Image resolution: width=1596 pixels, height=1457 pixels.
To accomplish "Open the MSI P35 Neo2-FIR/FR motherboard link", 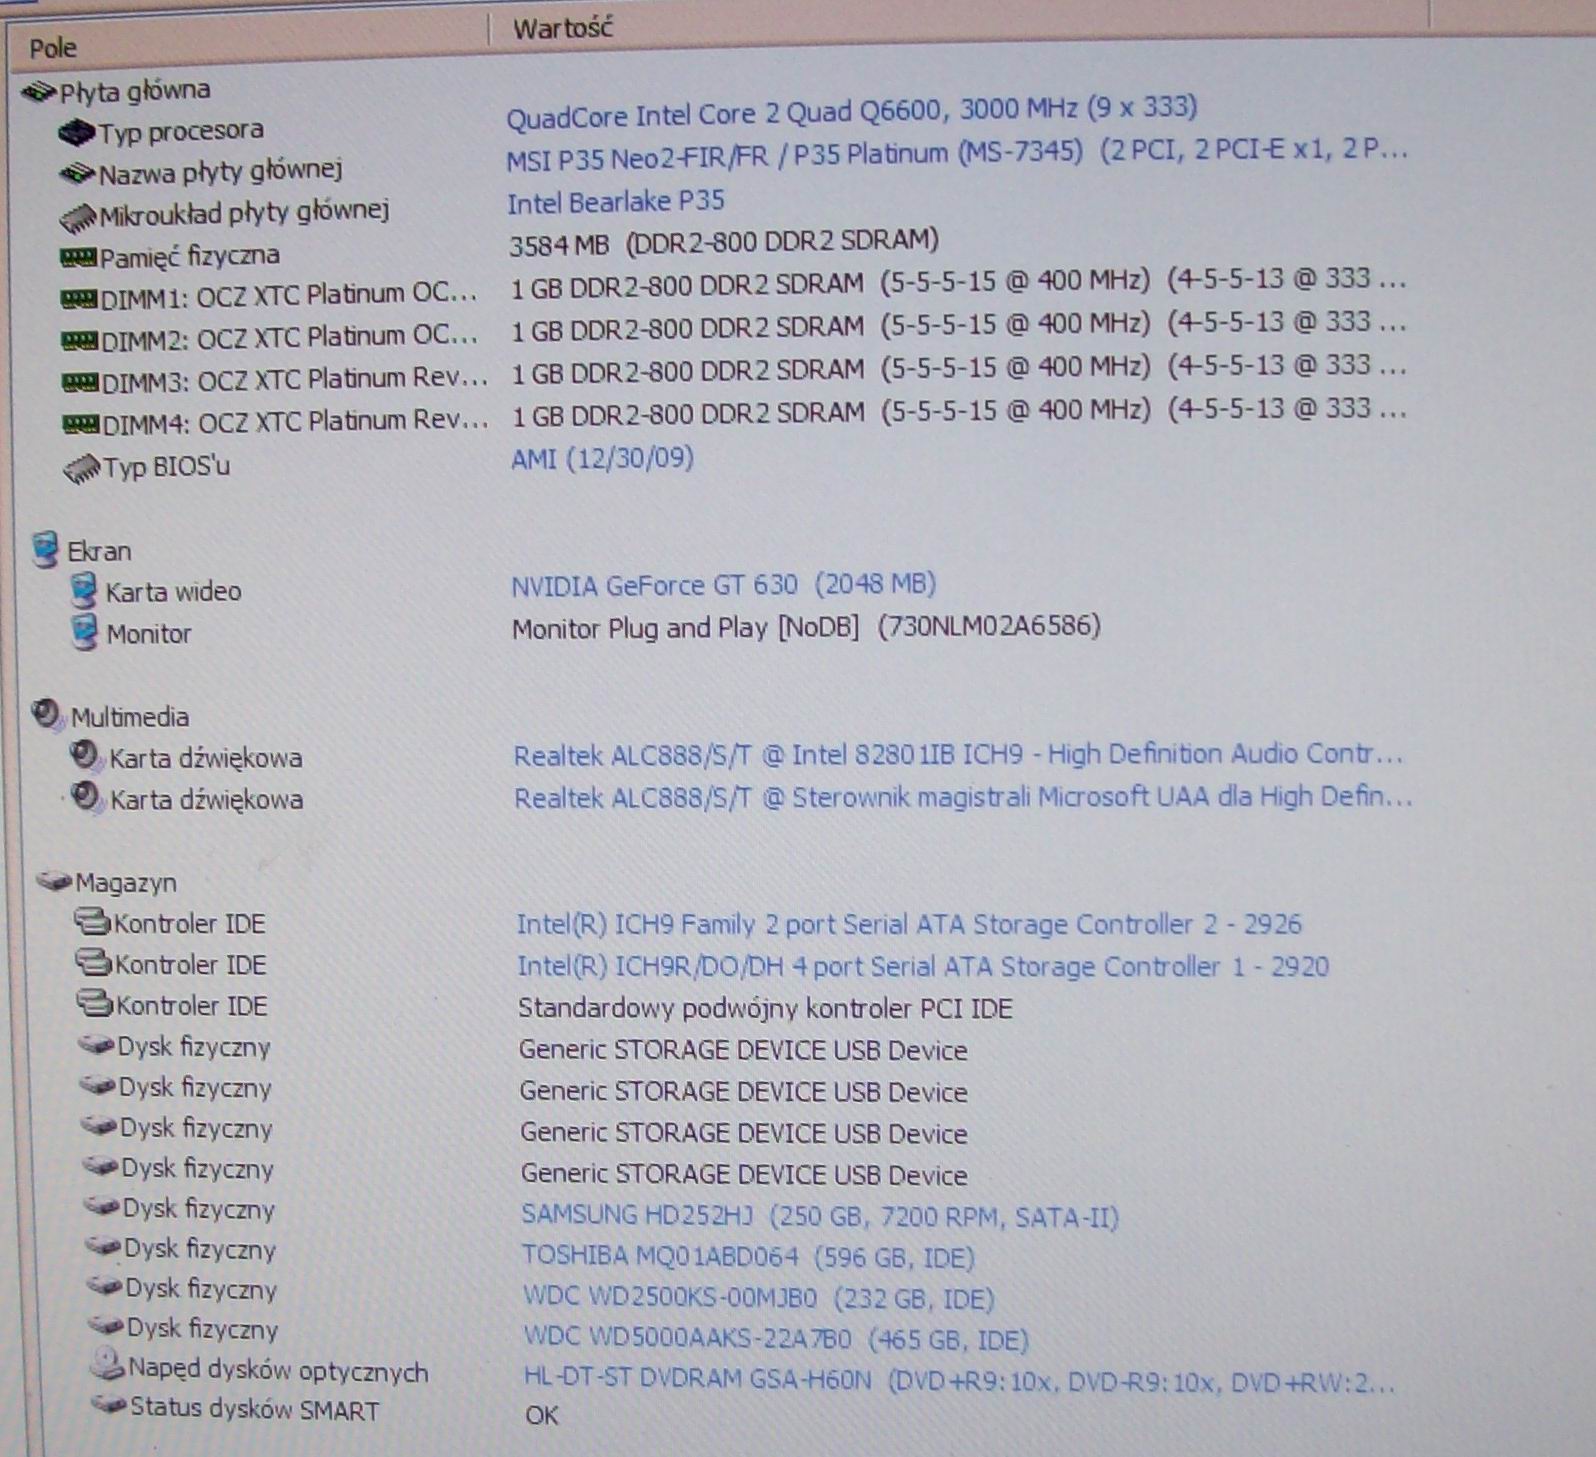I will click(956, 153).
